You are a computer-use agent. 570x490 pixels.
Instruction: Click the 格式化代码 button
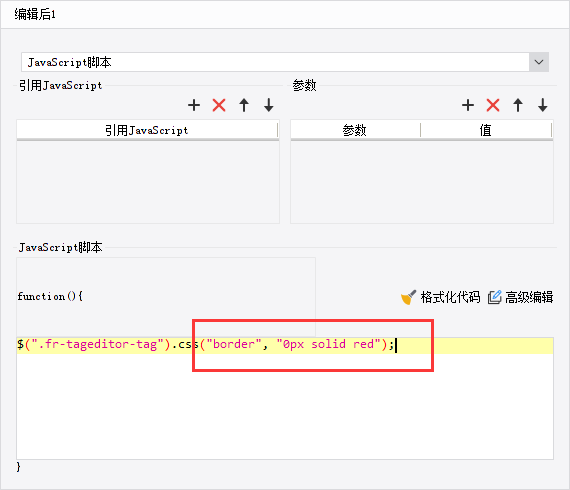click(x=441, y=297)
